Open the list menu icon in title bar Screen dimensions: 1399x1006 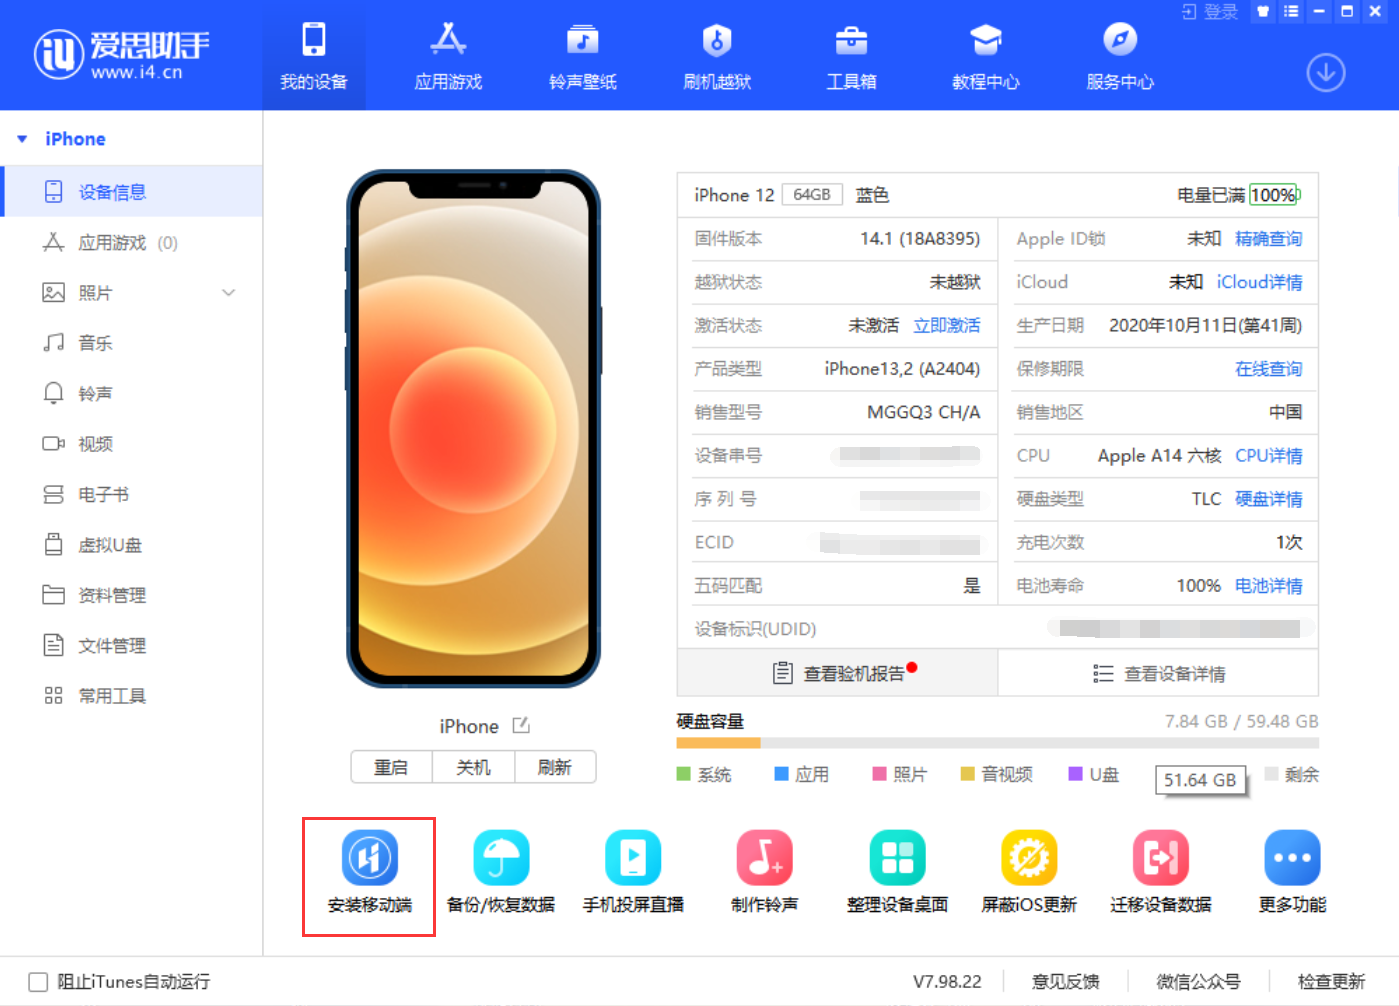pyautogui.click(x=1291, y=12)
